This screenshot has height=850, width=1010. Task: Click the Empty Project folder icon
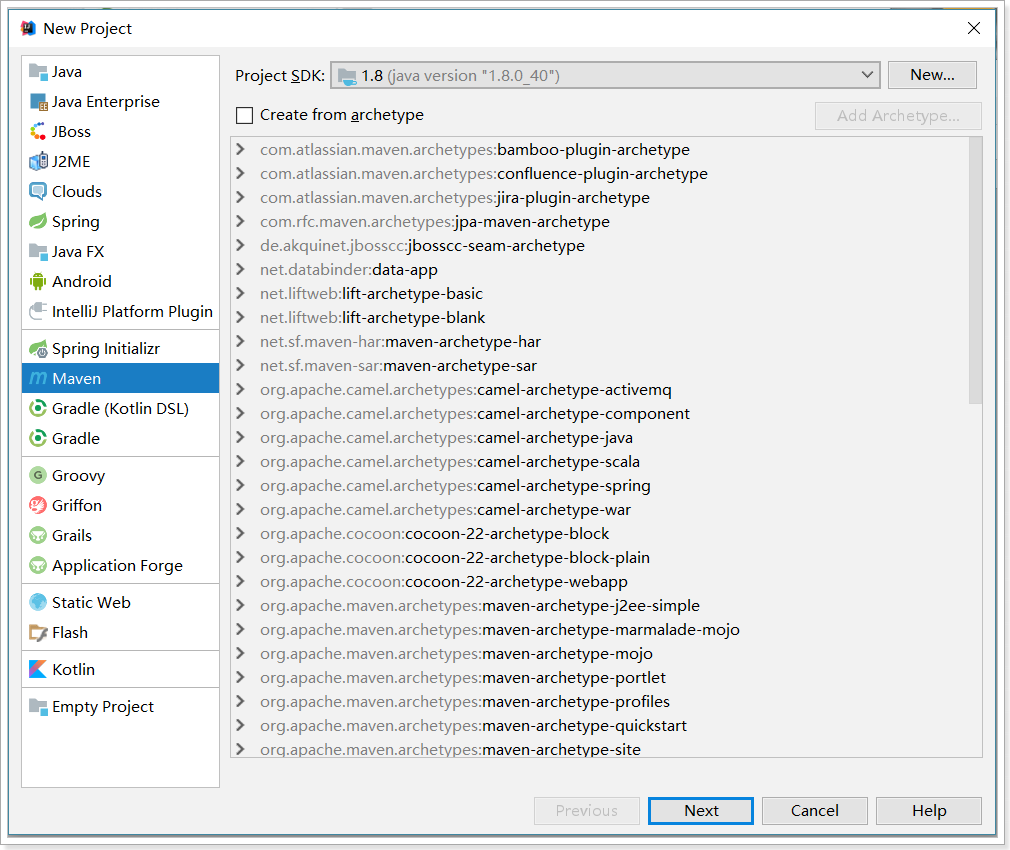coord(38,707)
